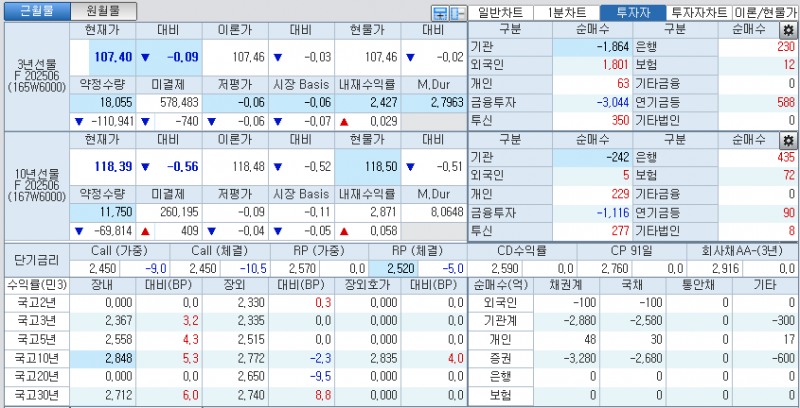Screen dimensions: 800x408
Task: Click the 10년선물 F 202506 contract label
Action: 37,186
